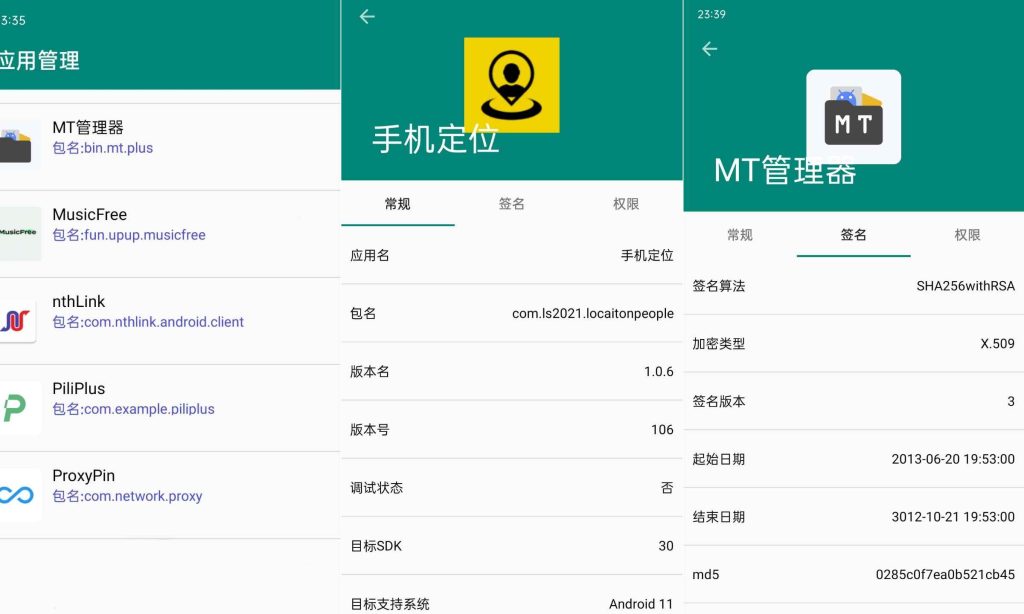1024x614 pixels.
Task: Select the 目标SDK row label
Action: click(376, 546)
